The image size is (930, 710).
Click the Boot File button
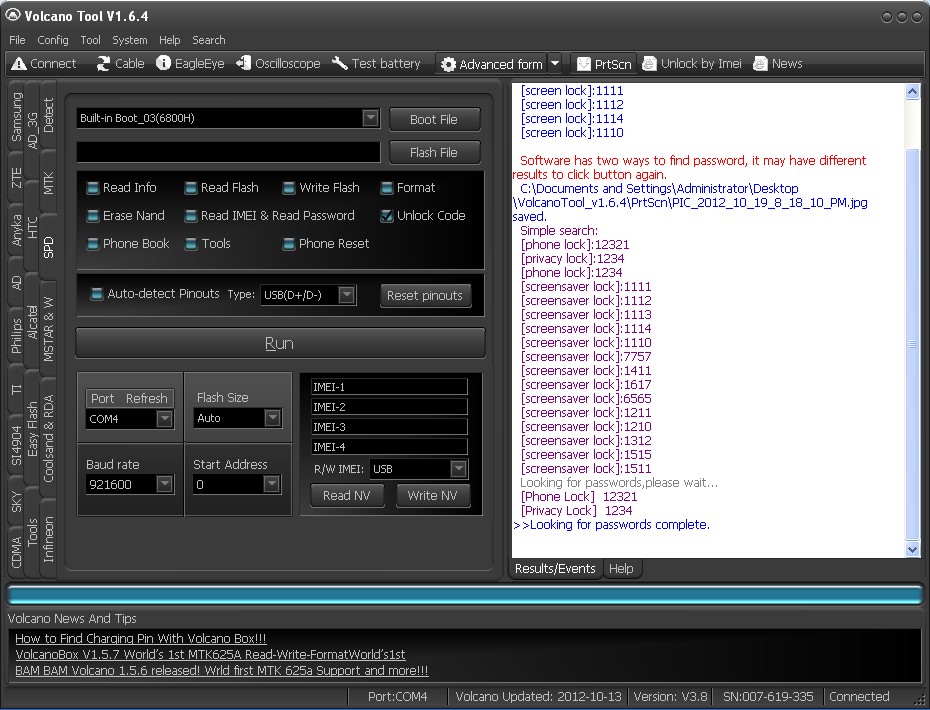pos(434,119)
